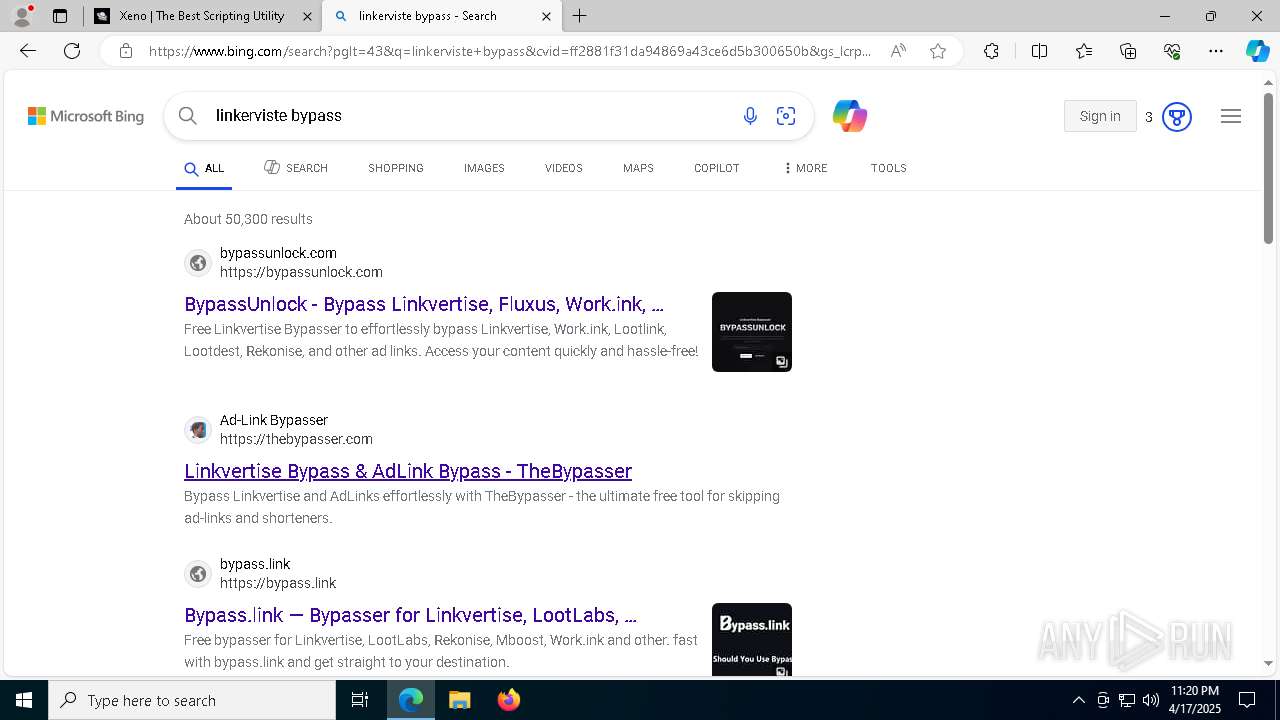Open the Extensions puzzle icon
Viewport: 1280px width, 720px height.
point(991,51)
